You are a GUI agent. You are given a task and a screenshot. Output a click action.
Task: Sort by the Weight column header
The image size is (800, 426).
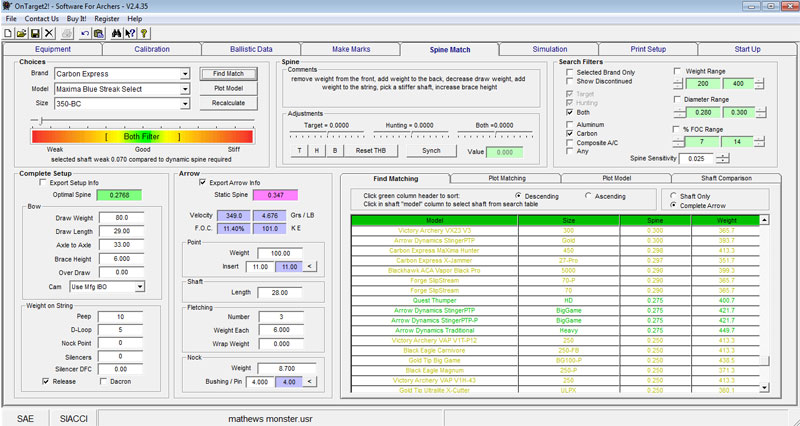[x=726, y=221]
